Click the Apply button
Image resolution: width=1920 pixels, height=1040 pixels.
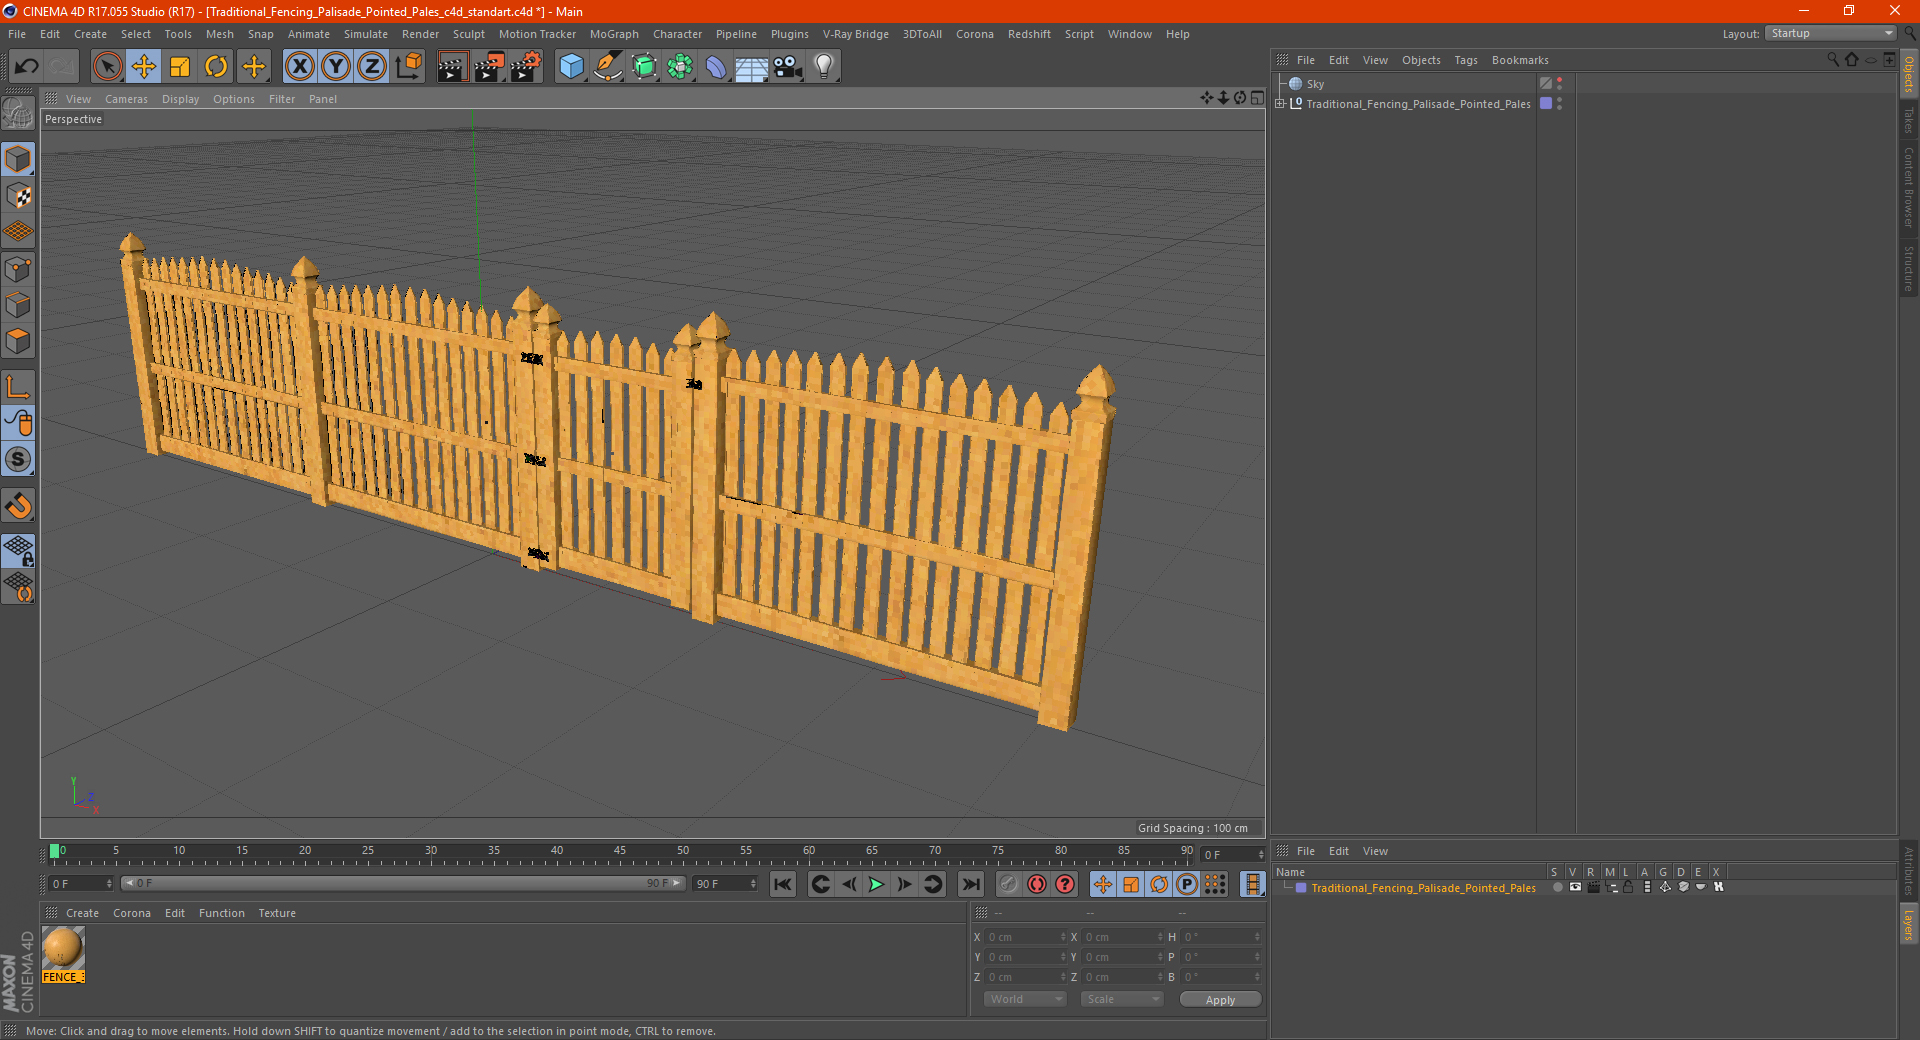(1220, 999)
